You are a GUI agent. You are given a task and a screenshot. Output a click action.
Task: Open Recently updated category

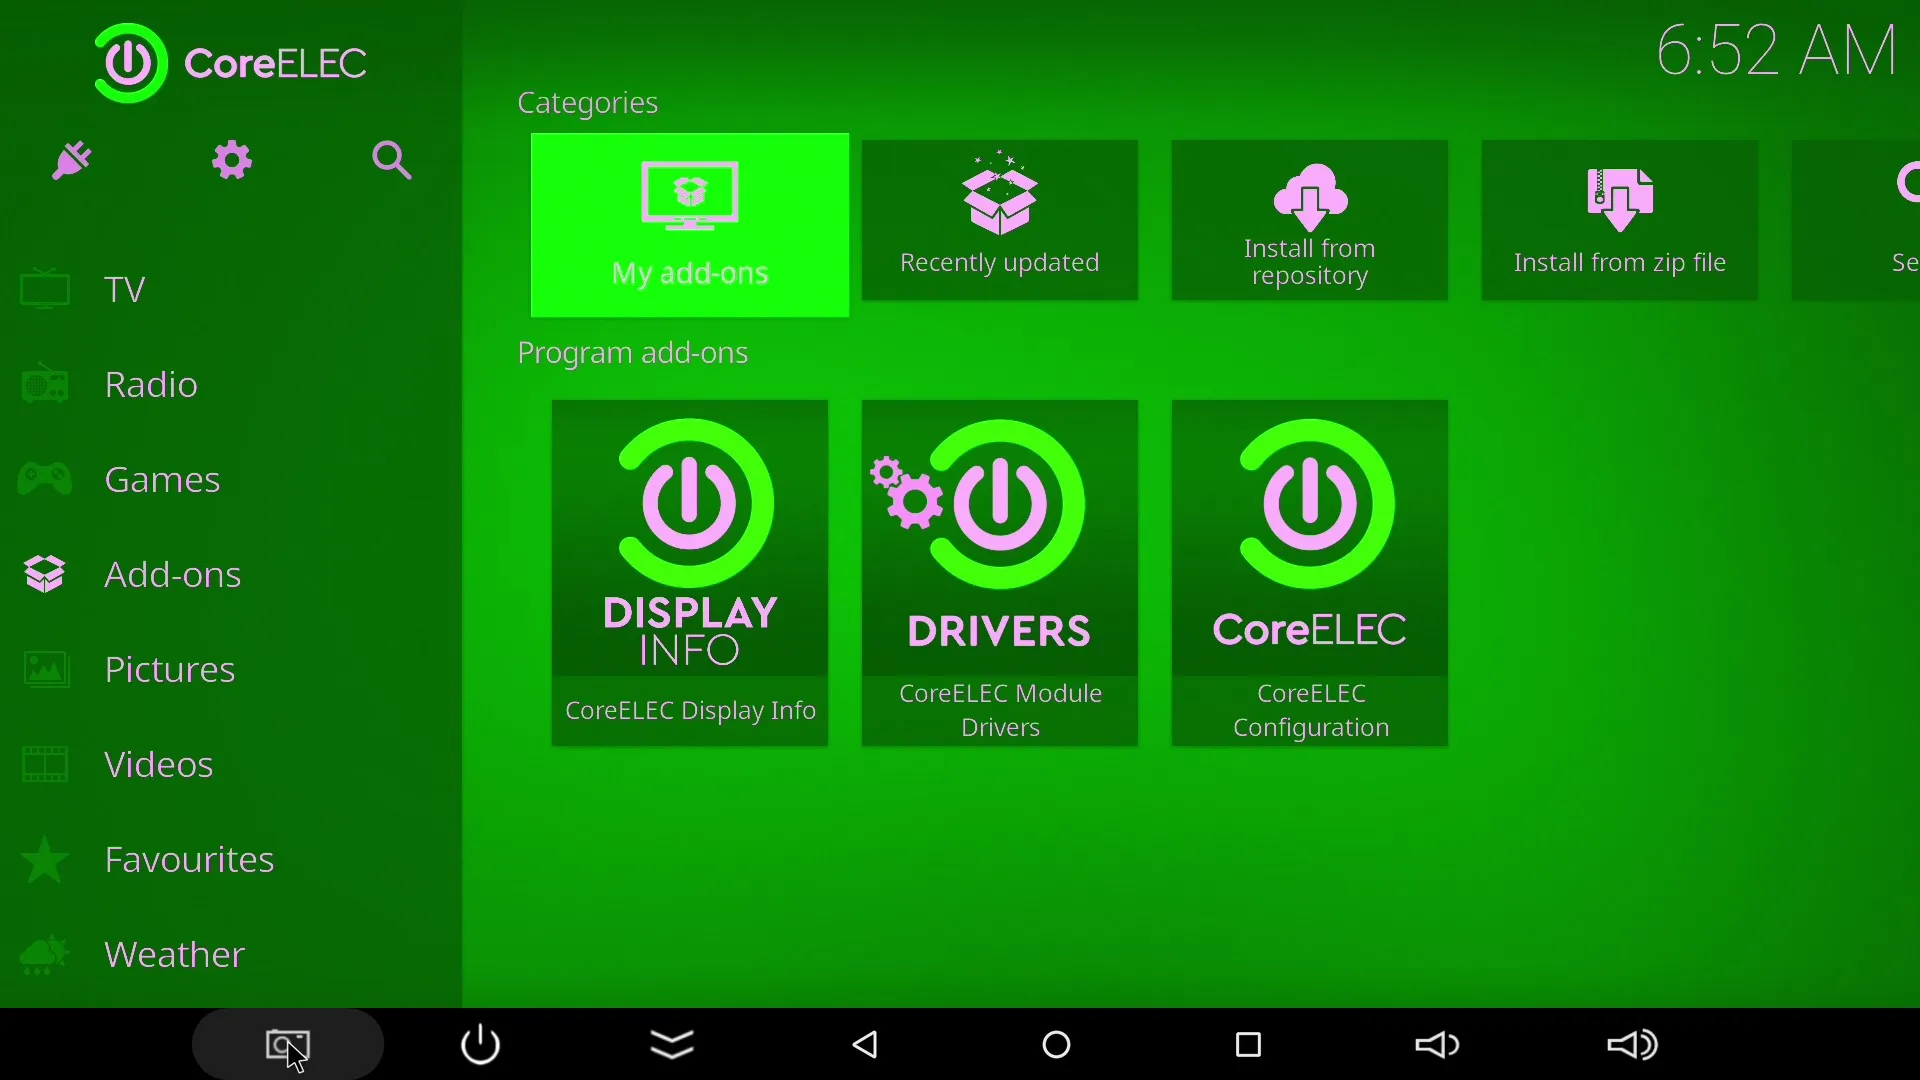[x=999, y=221]
